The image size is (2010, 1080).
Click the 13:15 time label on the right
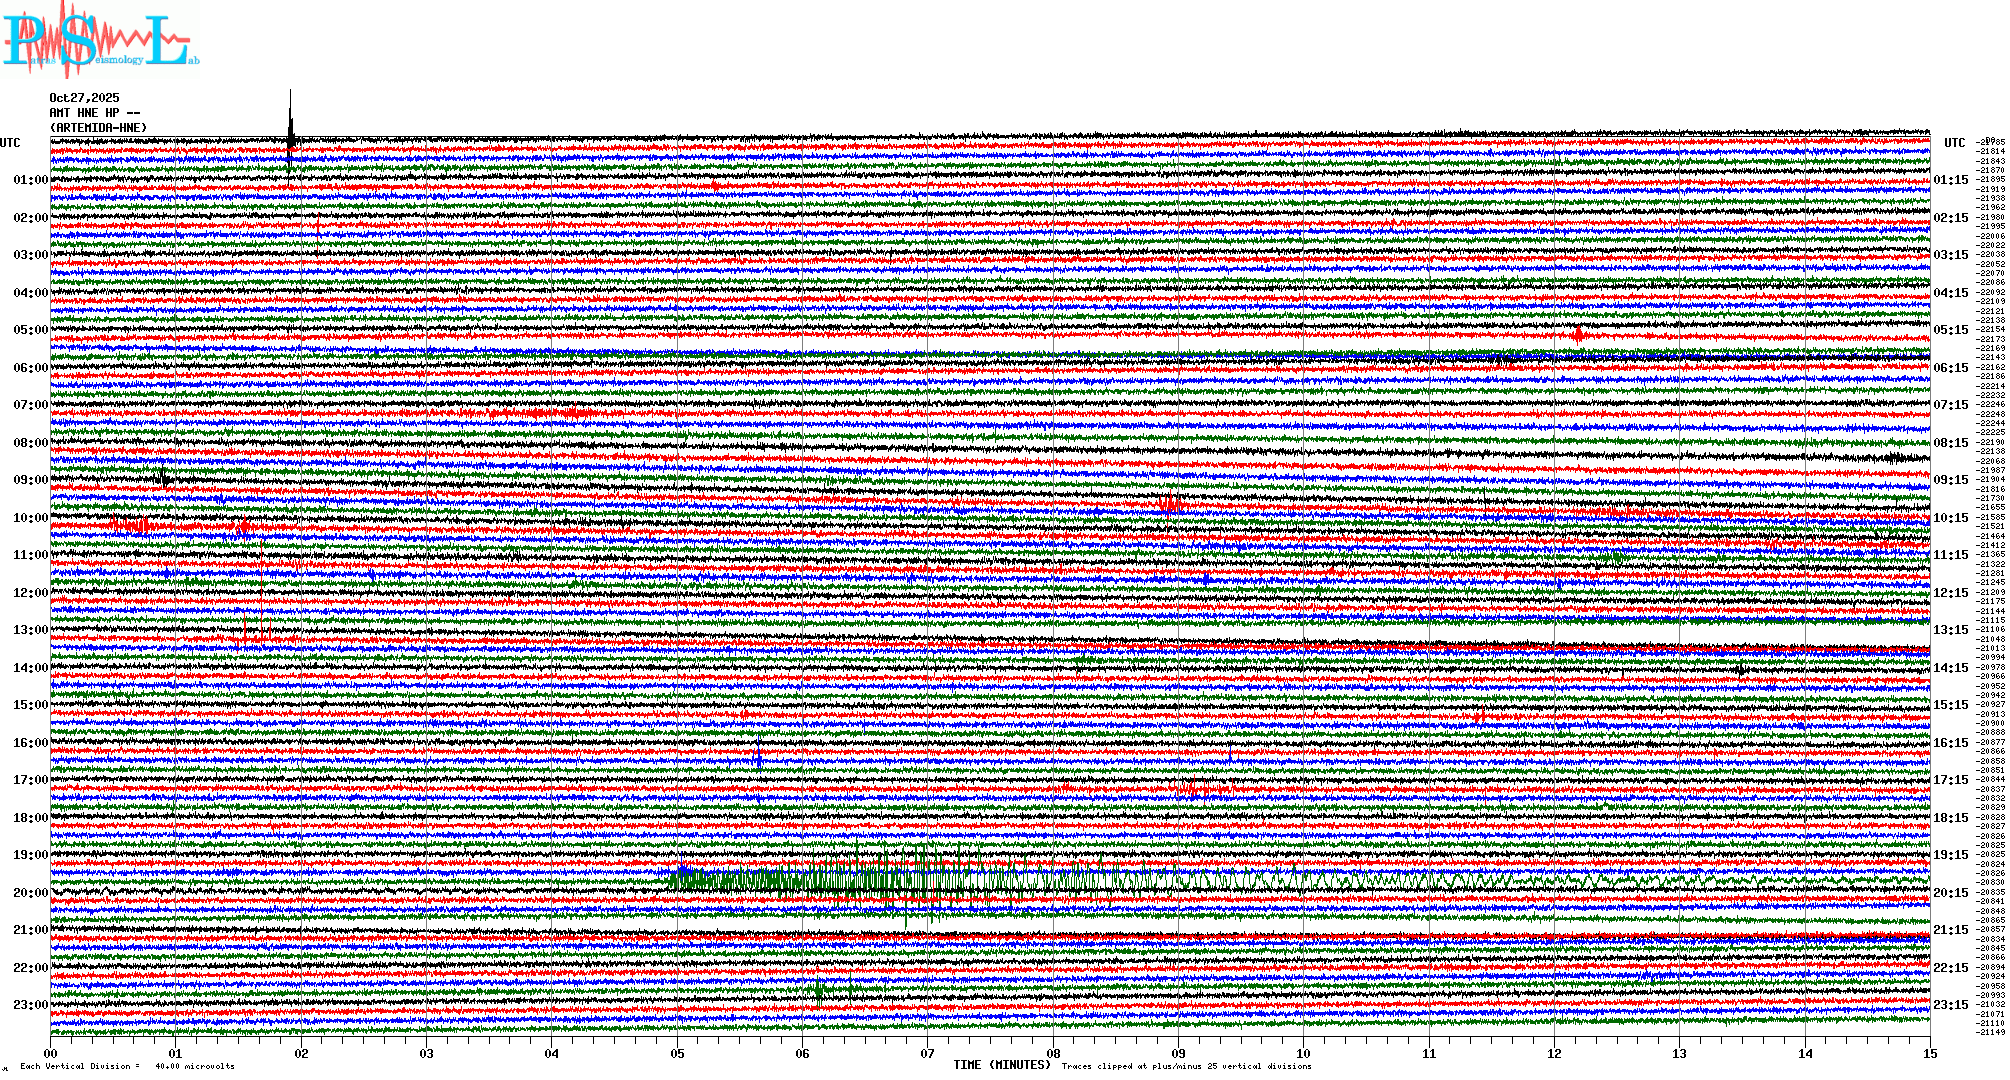(1950, 630)
